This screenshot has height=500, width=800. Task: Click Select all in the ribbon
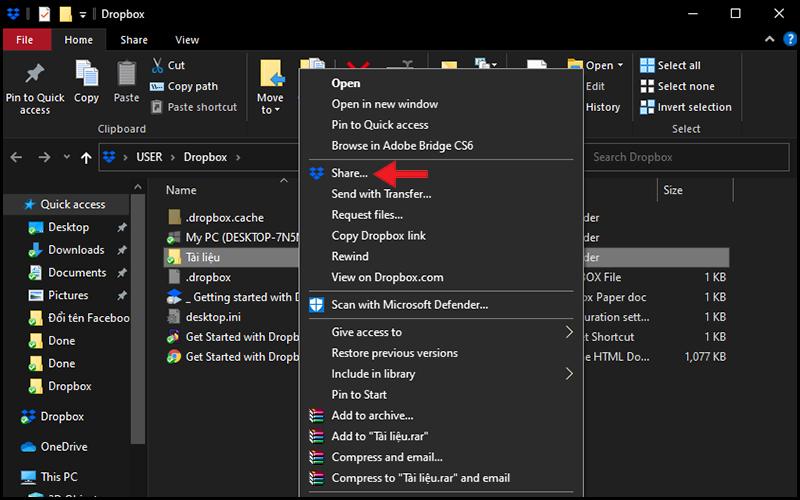pos(670,65)
